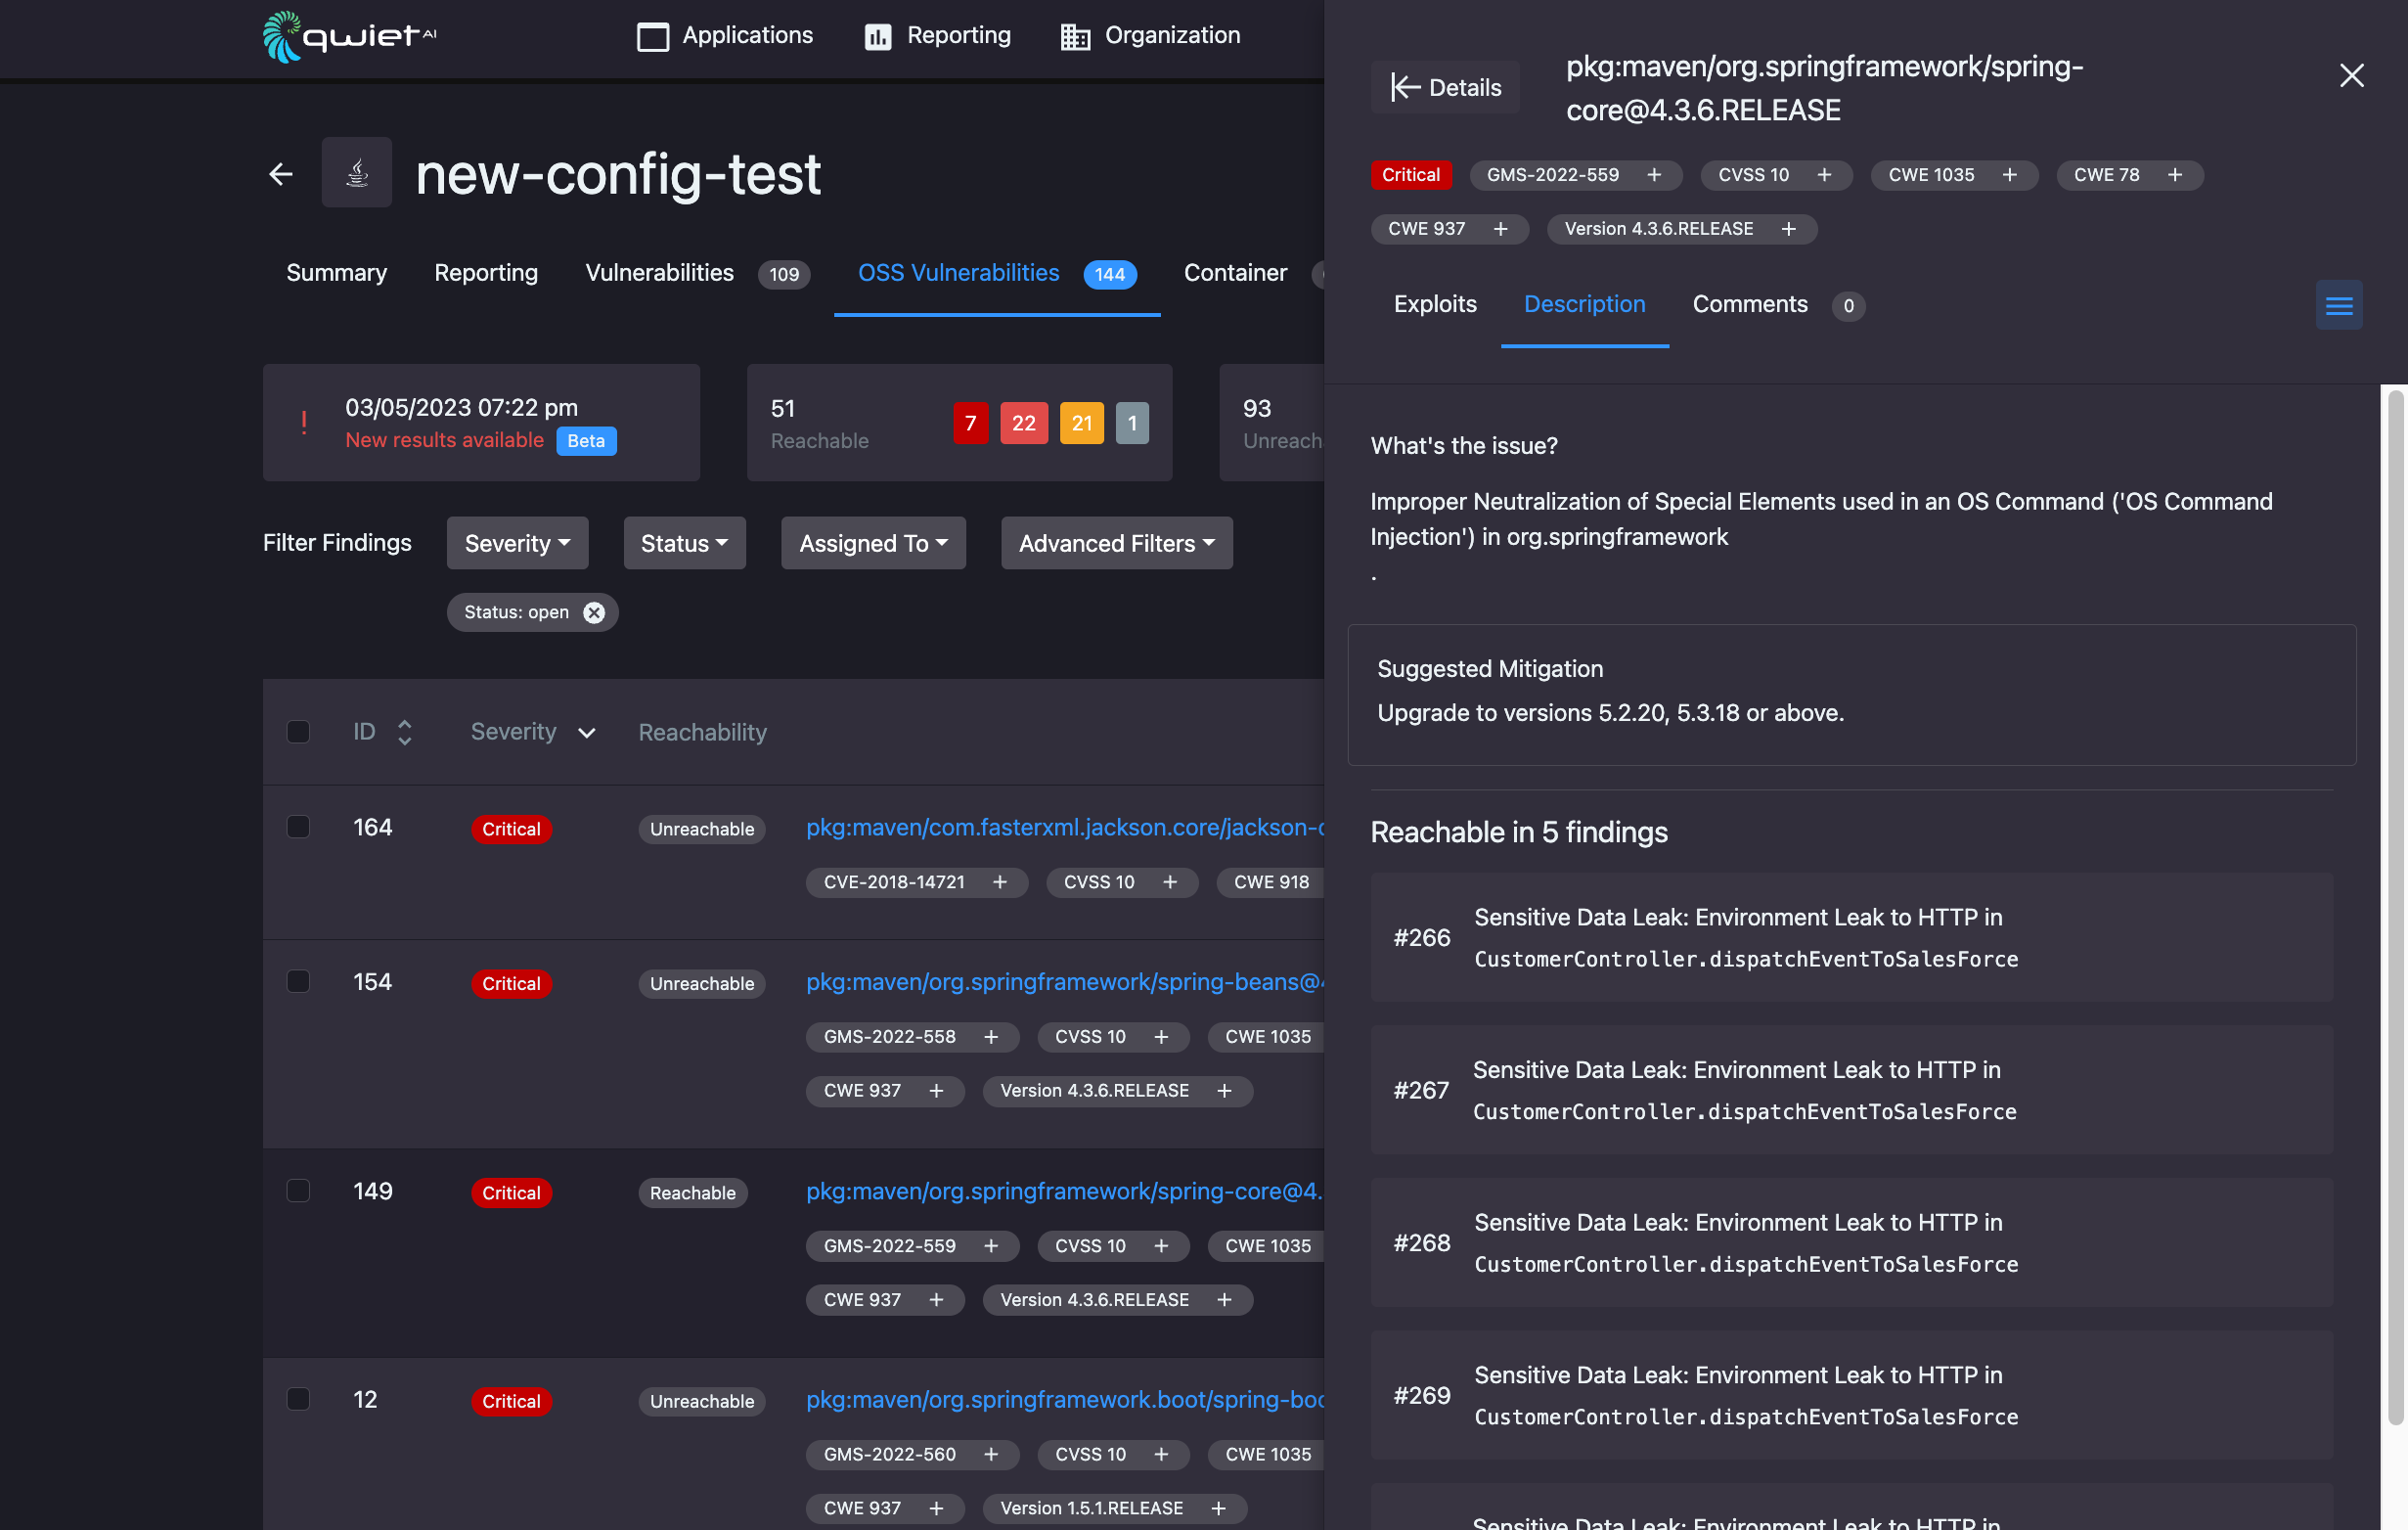2408x1530 pixels.
Task: Click the Details back button
Action: coord(1445,87)
